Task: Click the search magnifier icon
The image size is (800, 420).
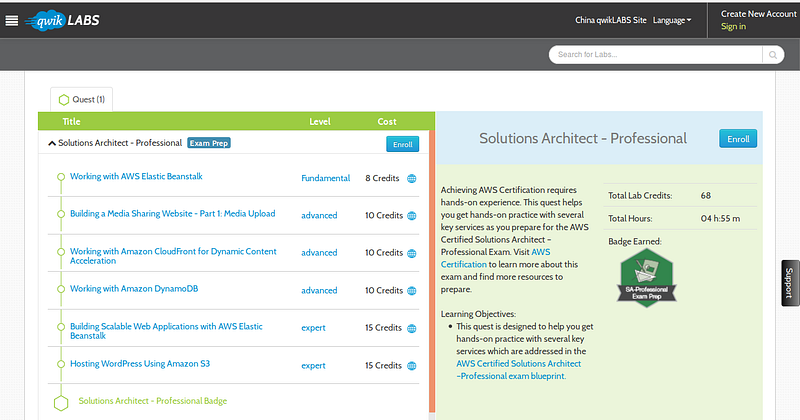Action: tap(773, 55)
